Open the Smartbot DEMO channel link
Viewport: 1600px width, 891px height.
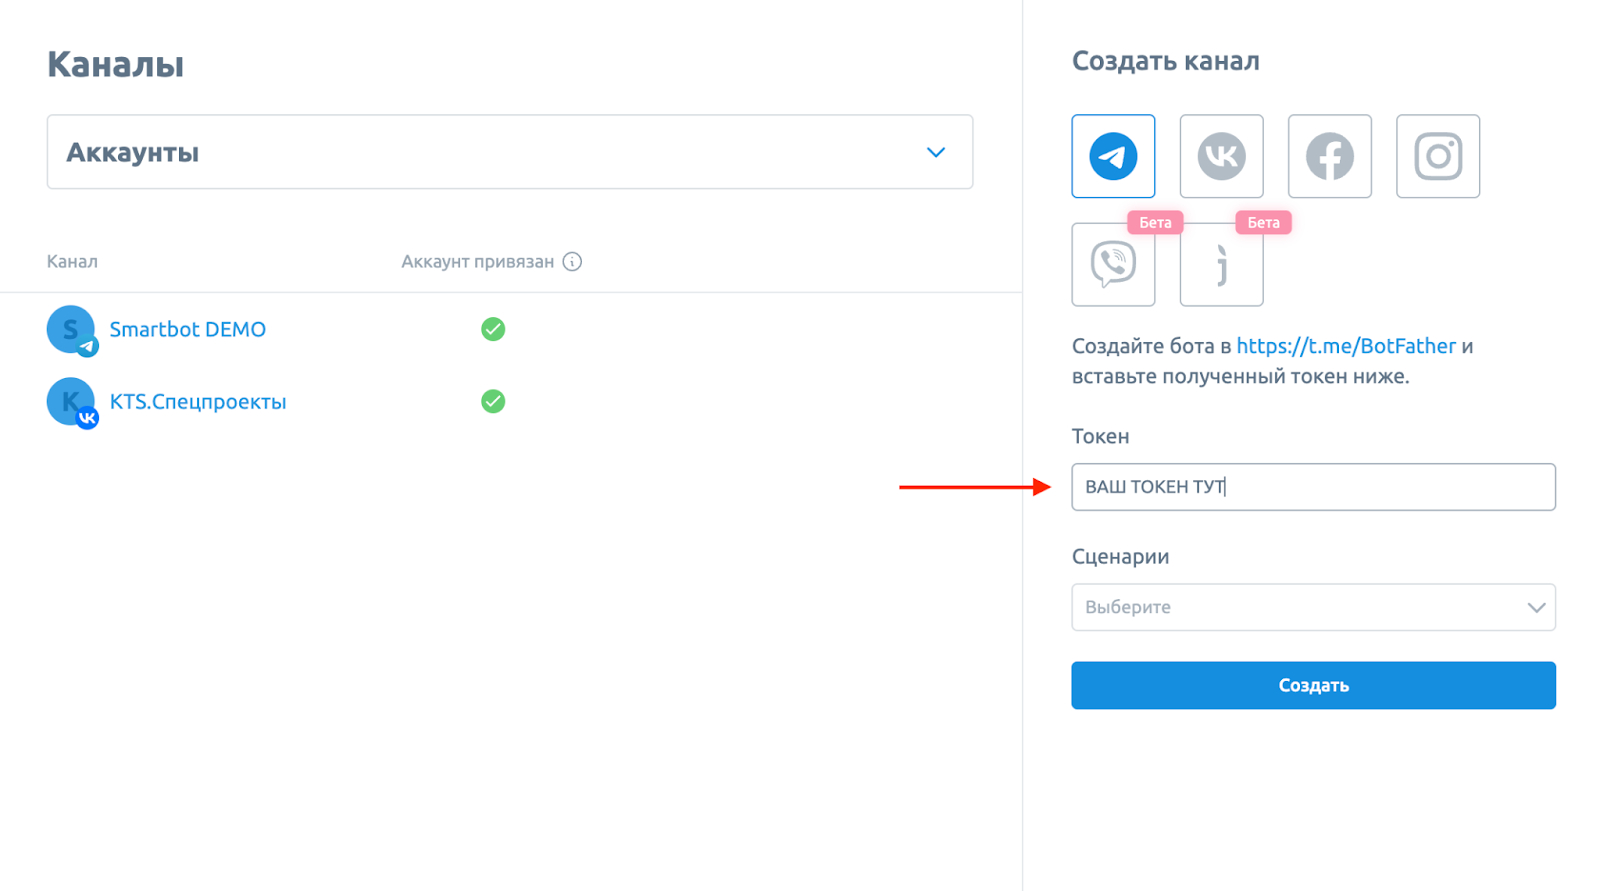coord(187,329)
